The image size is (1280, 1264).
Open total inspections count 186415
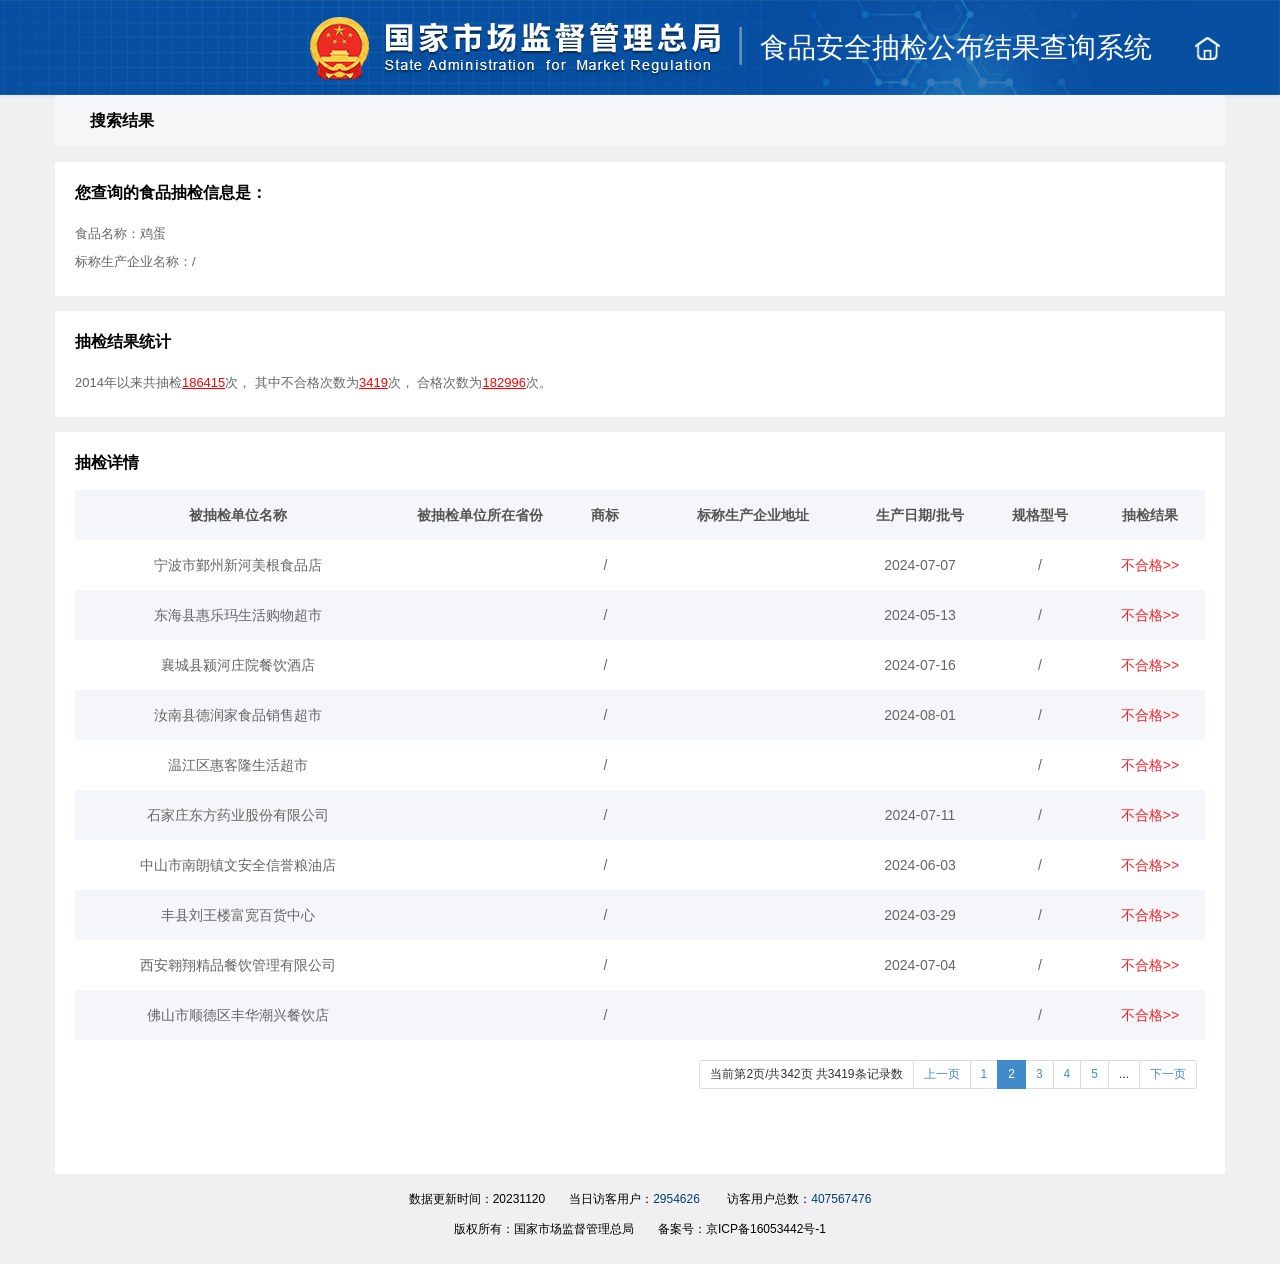coord(203,383)
